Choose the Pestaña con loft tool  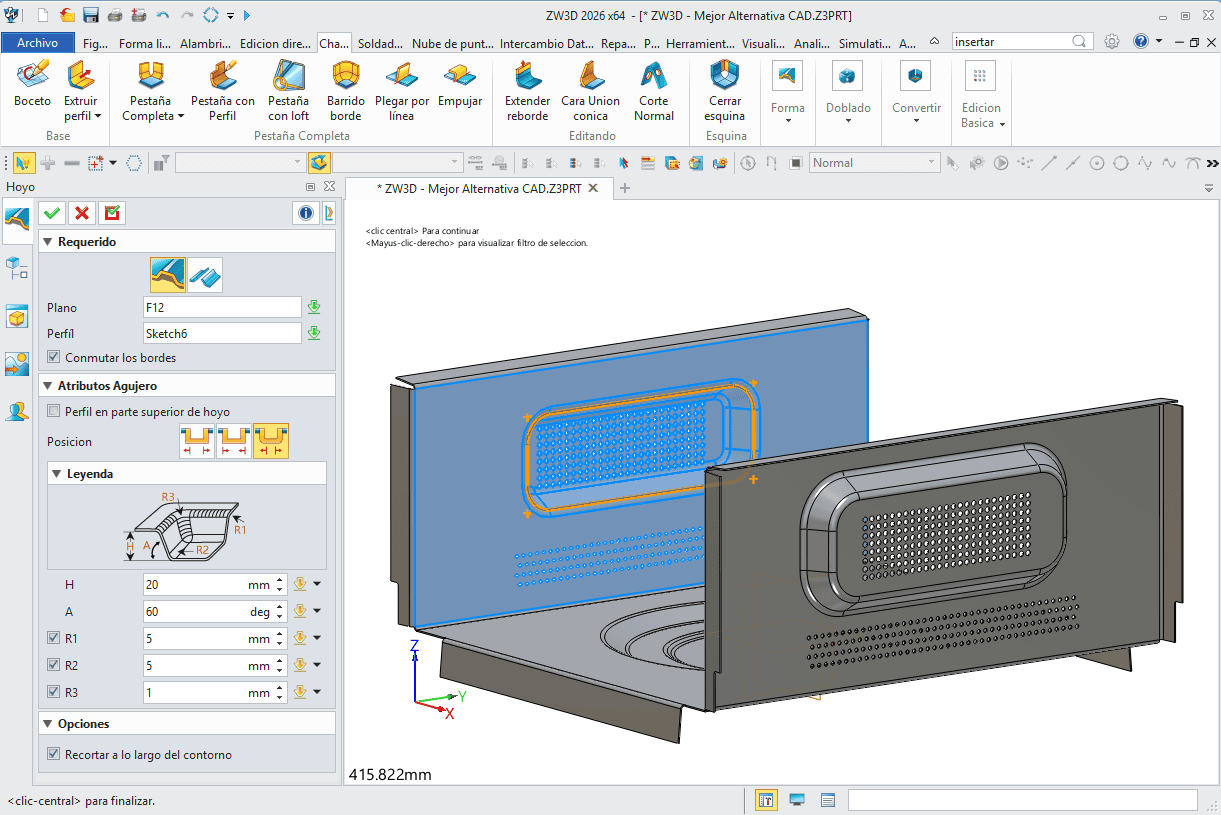[288, 90]
